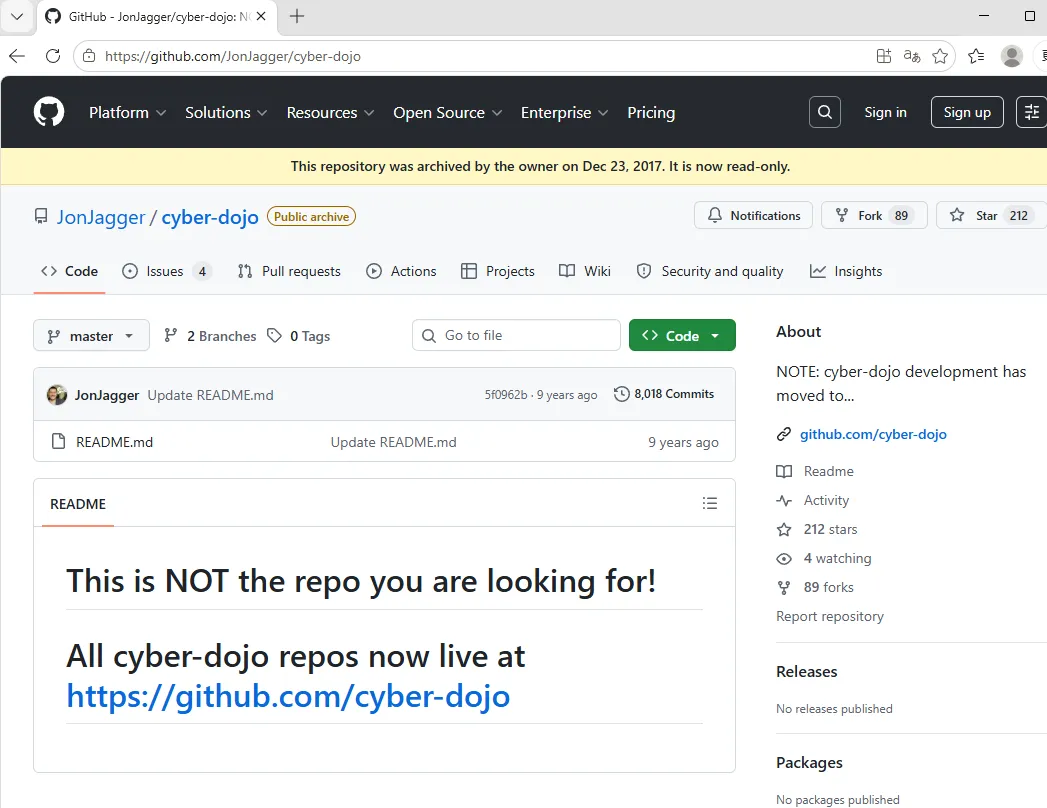
Task: Click the browser profile avatar
Action: [x=1012, y=56]
